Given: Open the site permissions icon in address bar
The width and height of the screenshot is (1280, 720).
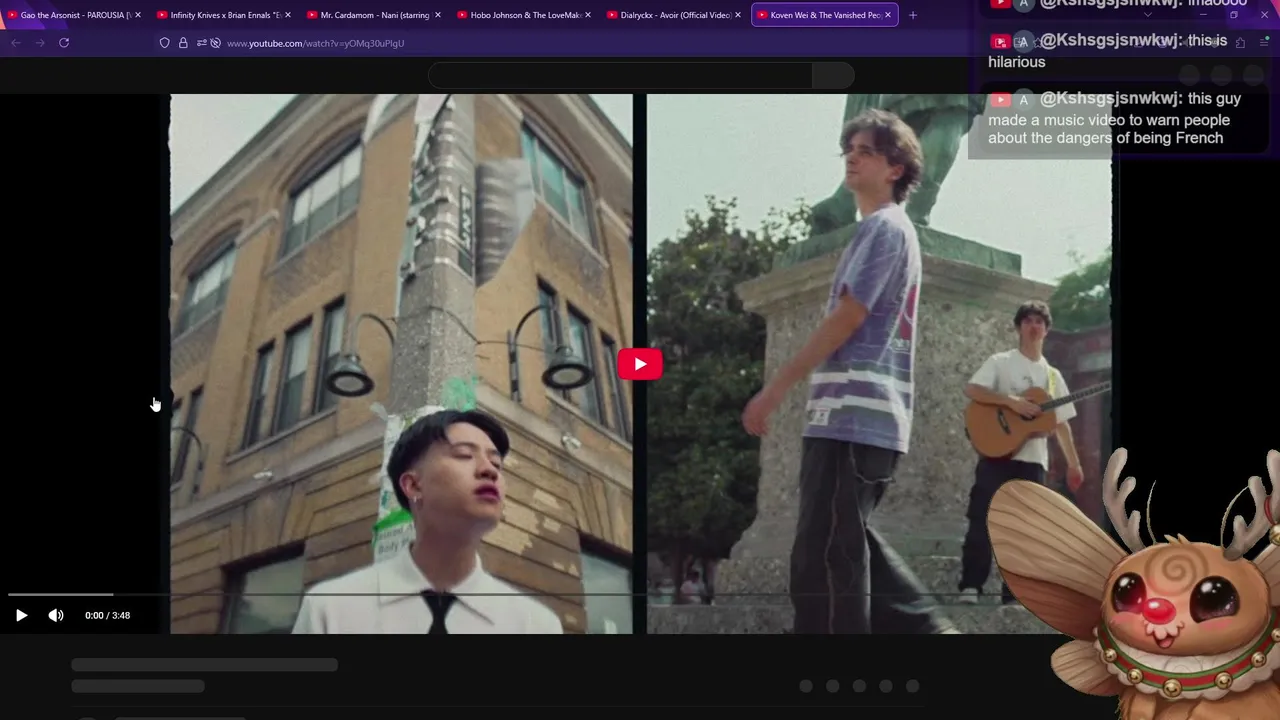Looking at the screenshot, I should tap(201, 43).
